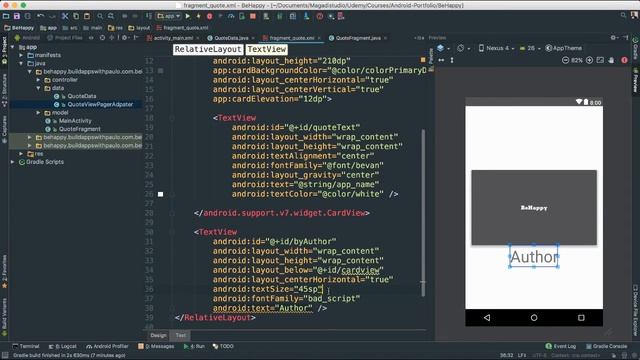The width and height of the screenshot is (640, 360).
Task: Open the Messages tool window
Action: pos(156,347)
